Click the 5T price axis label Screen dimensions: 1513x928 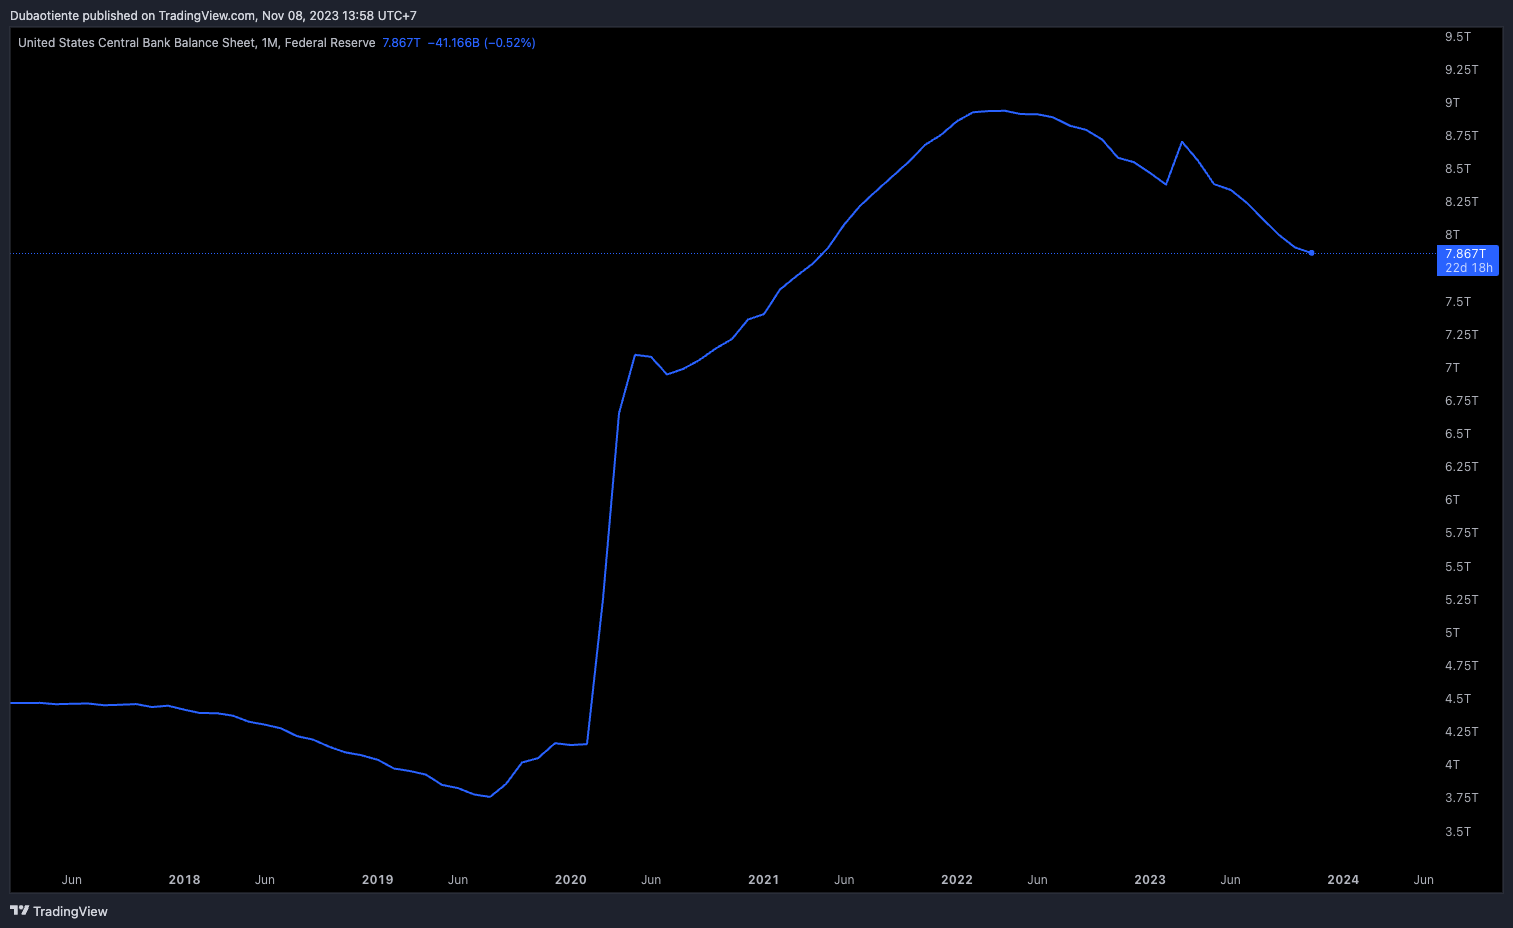pyautogui.click(x=1452, y=633)
